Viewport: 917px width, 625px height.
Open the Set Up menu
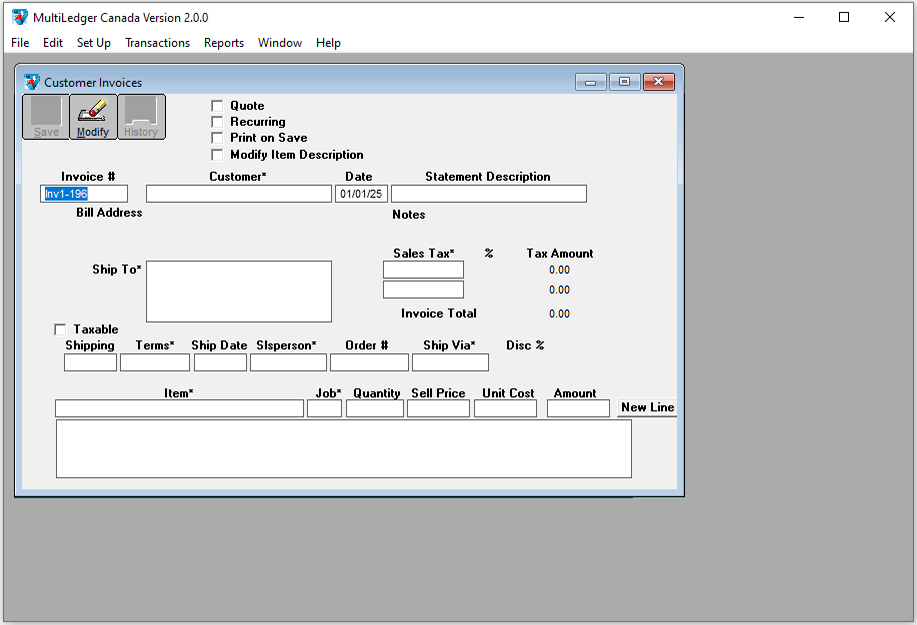click(x=93, y=43)
